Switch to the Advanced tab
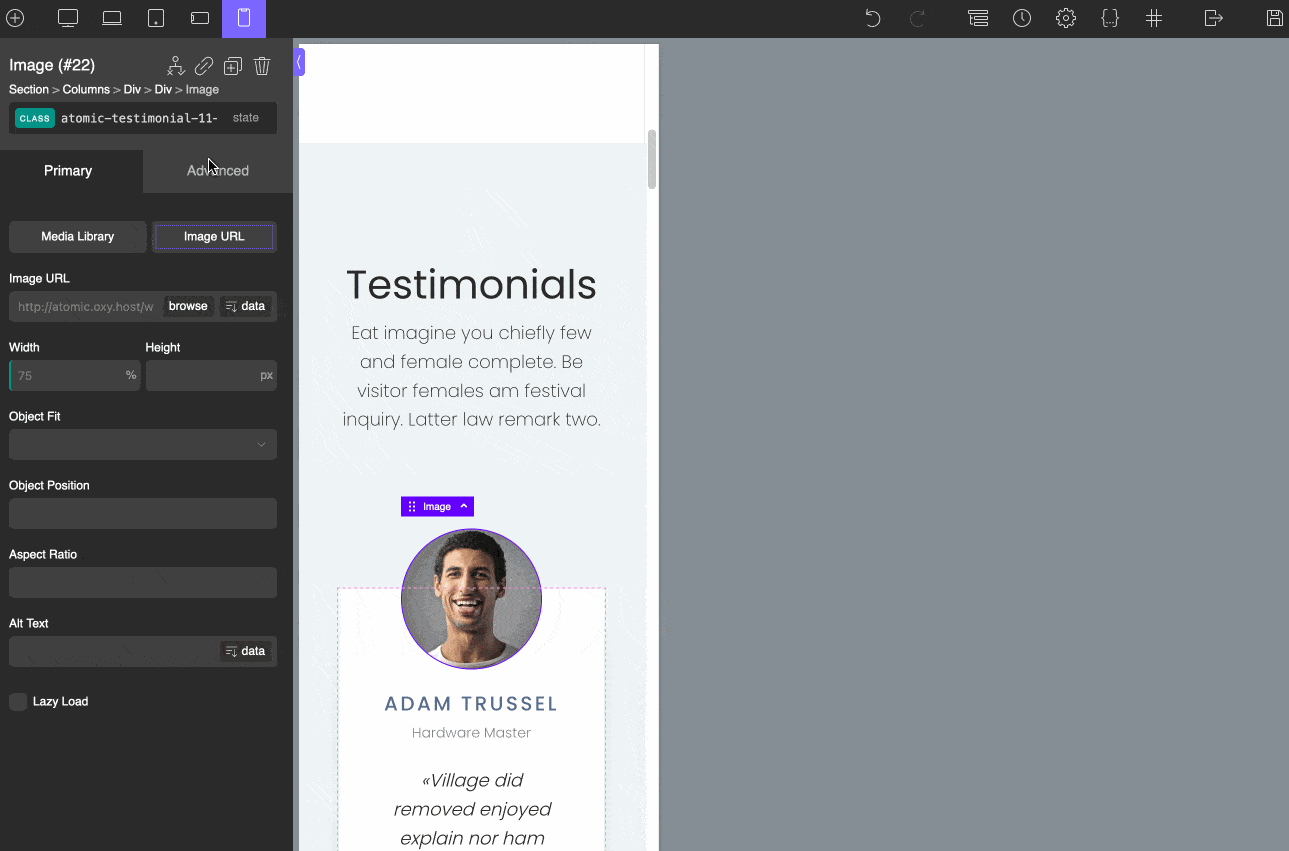The height and width of the screenshot is (851, 1289). click(x=216, y=170)
